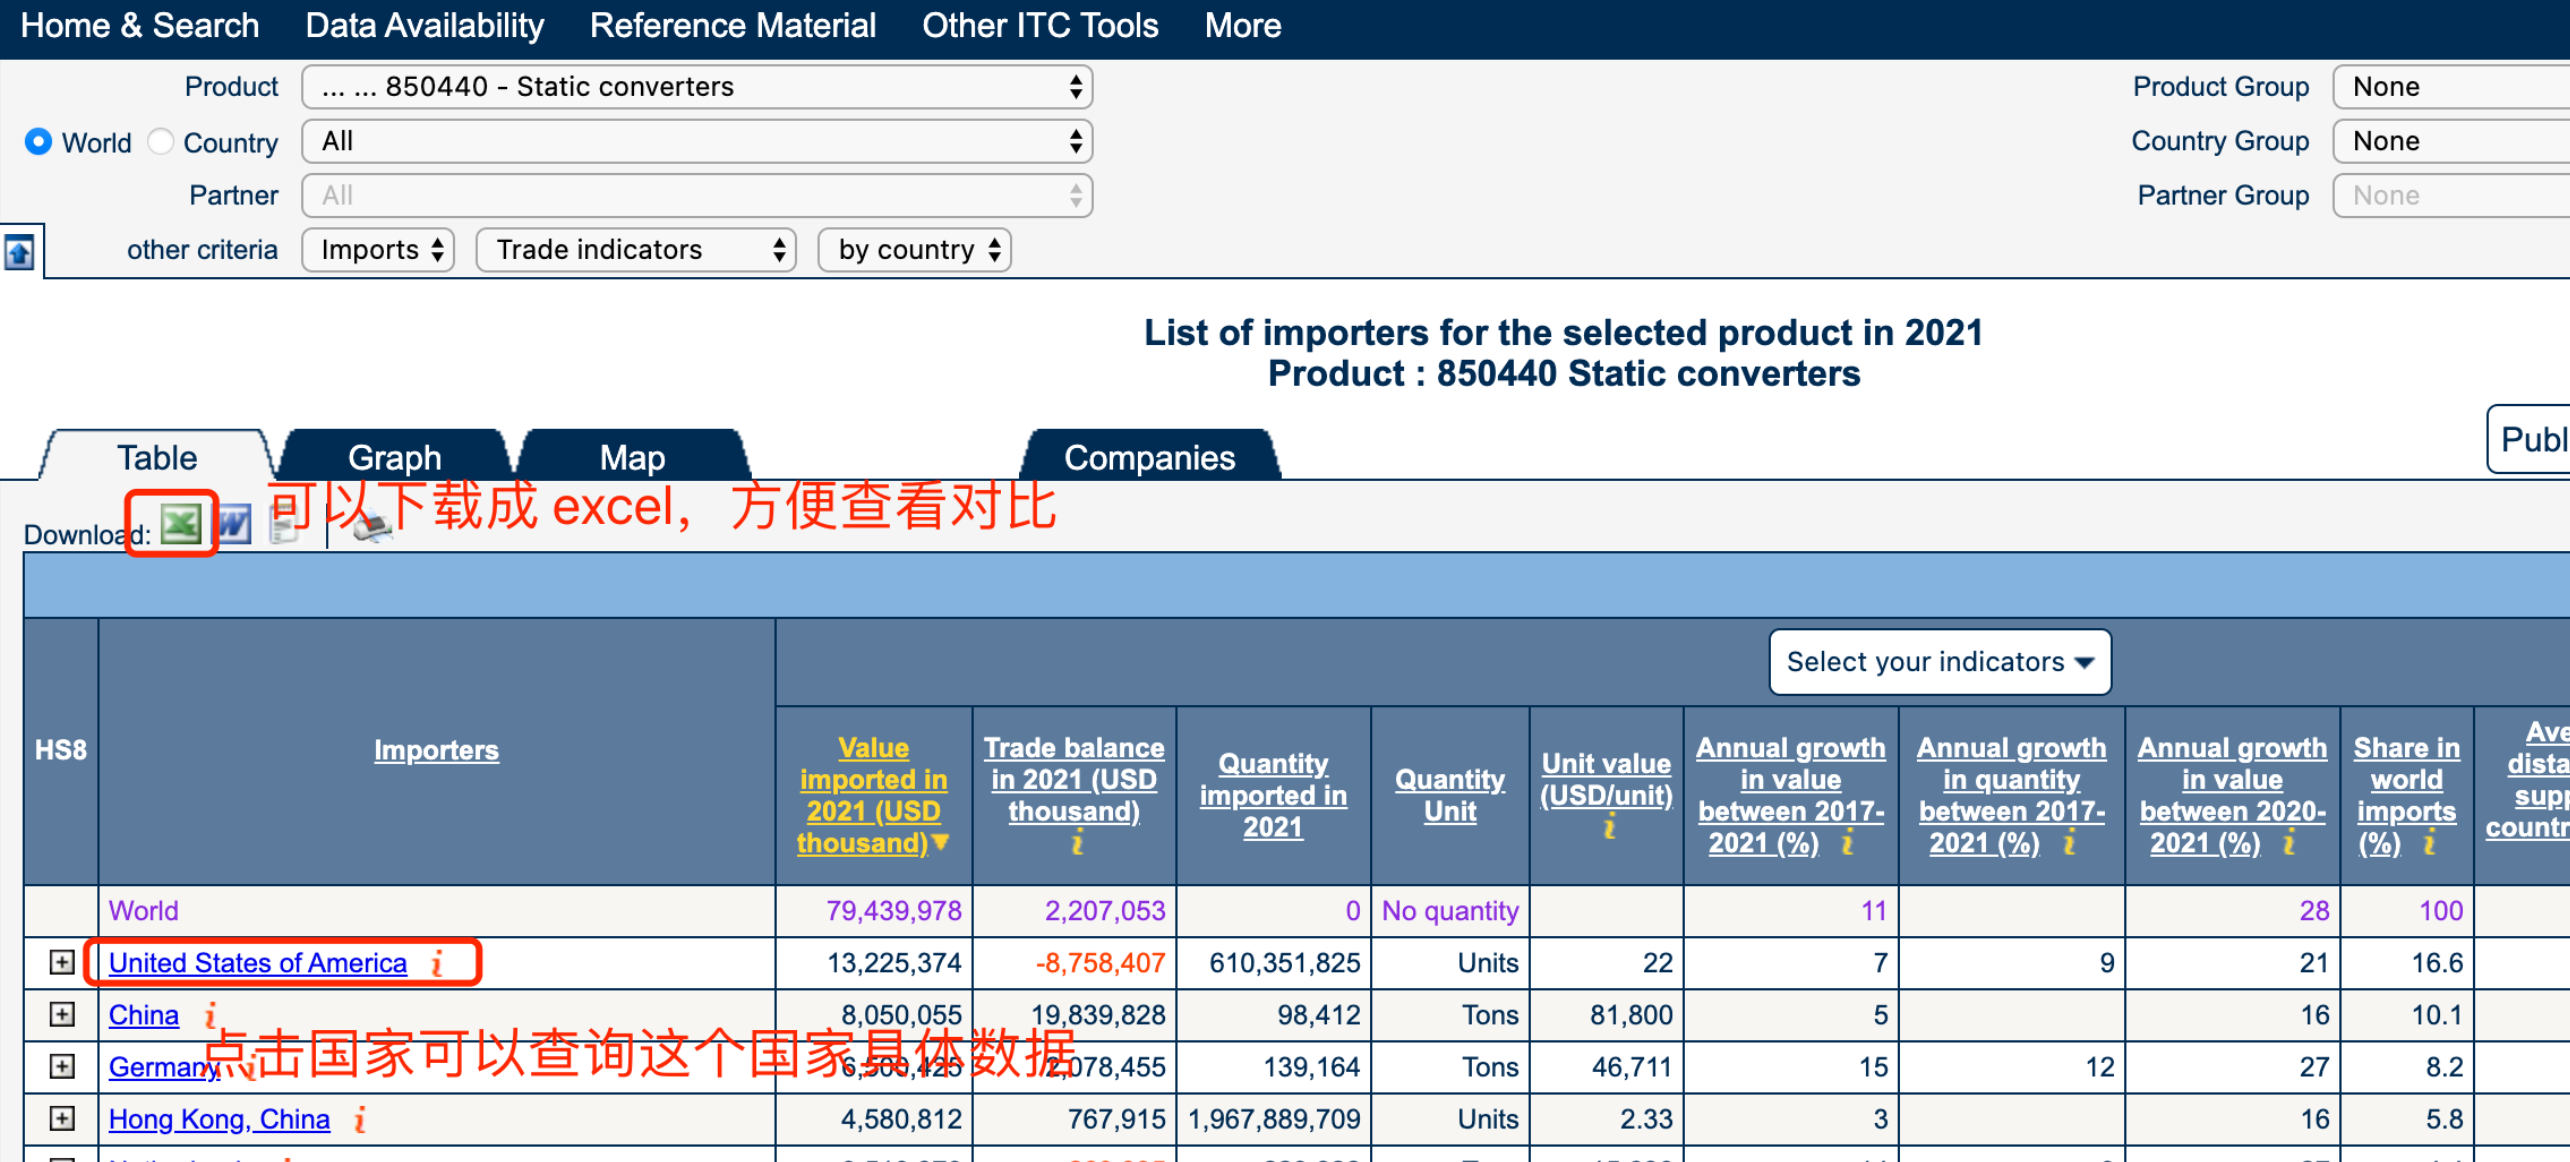The width and height of the screenshot is (2570, 1162).
Task: Print the importers table
Action: (371, 524)
